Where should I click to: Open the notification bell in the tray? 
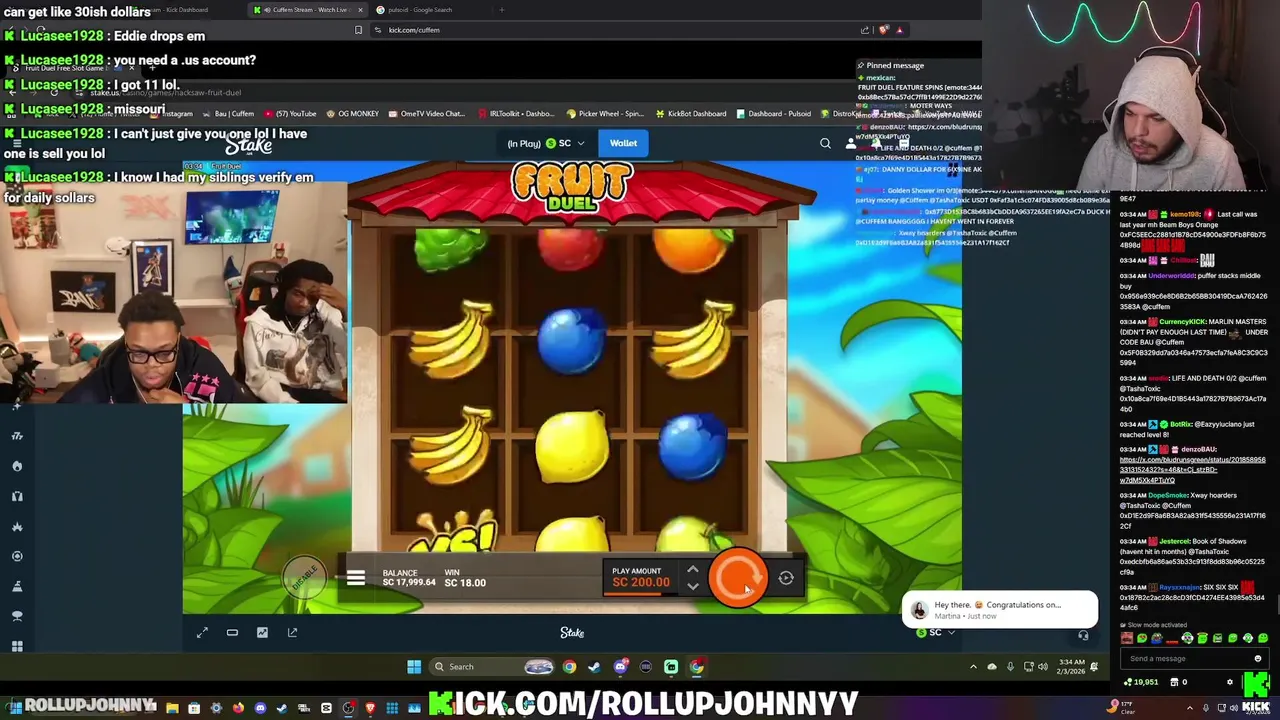pos(1094,667)
